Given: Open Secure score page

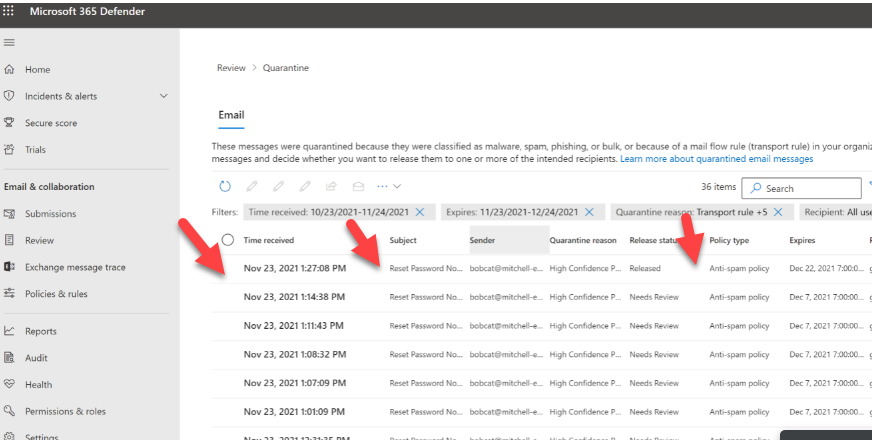Looking at the screenshot, I should (51, 123).
